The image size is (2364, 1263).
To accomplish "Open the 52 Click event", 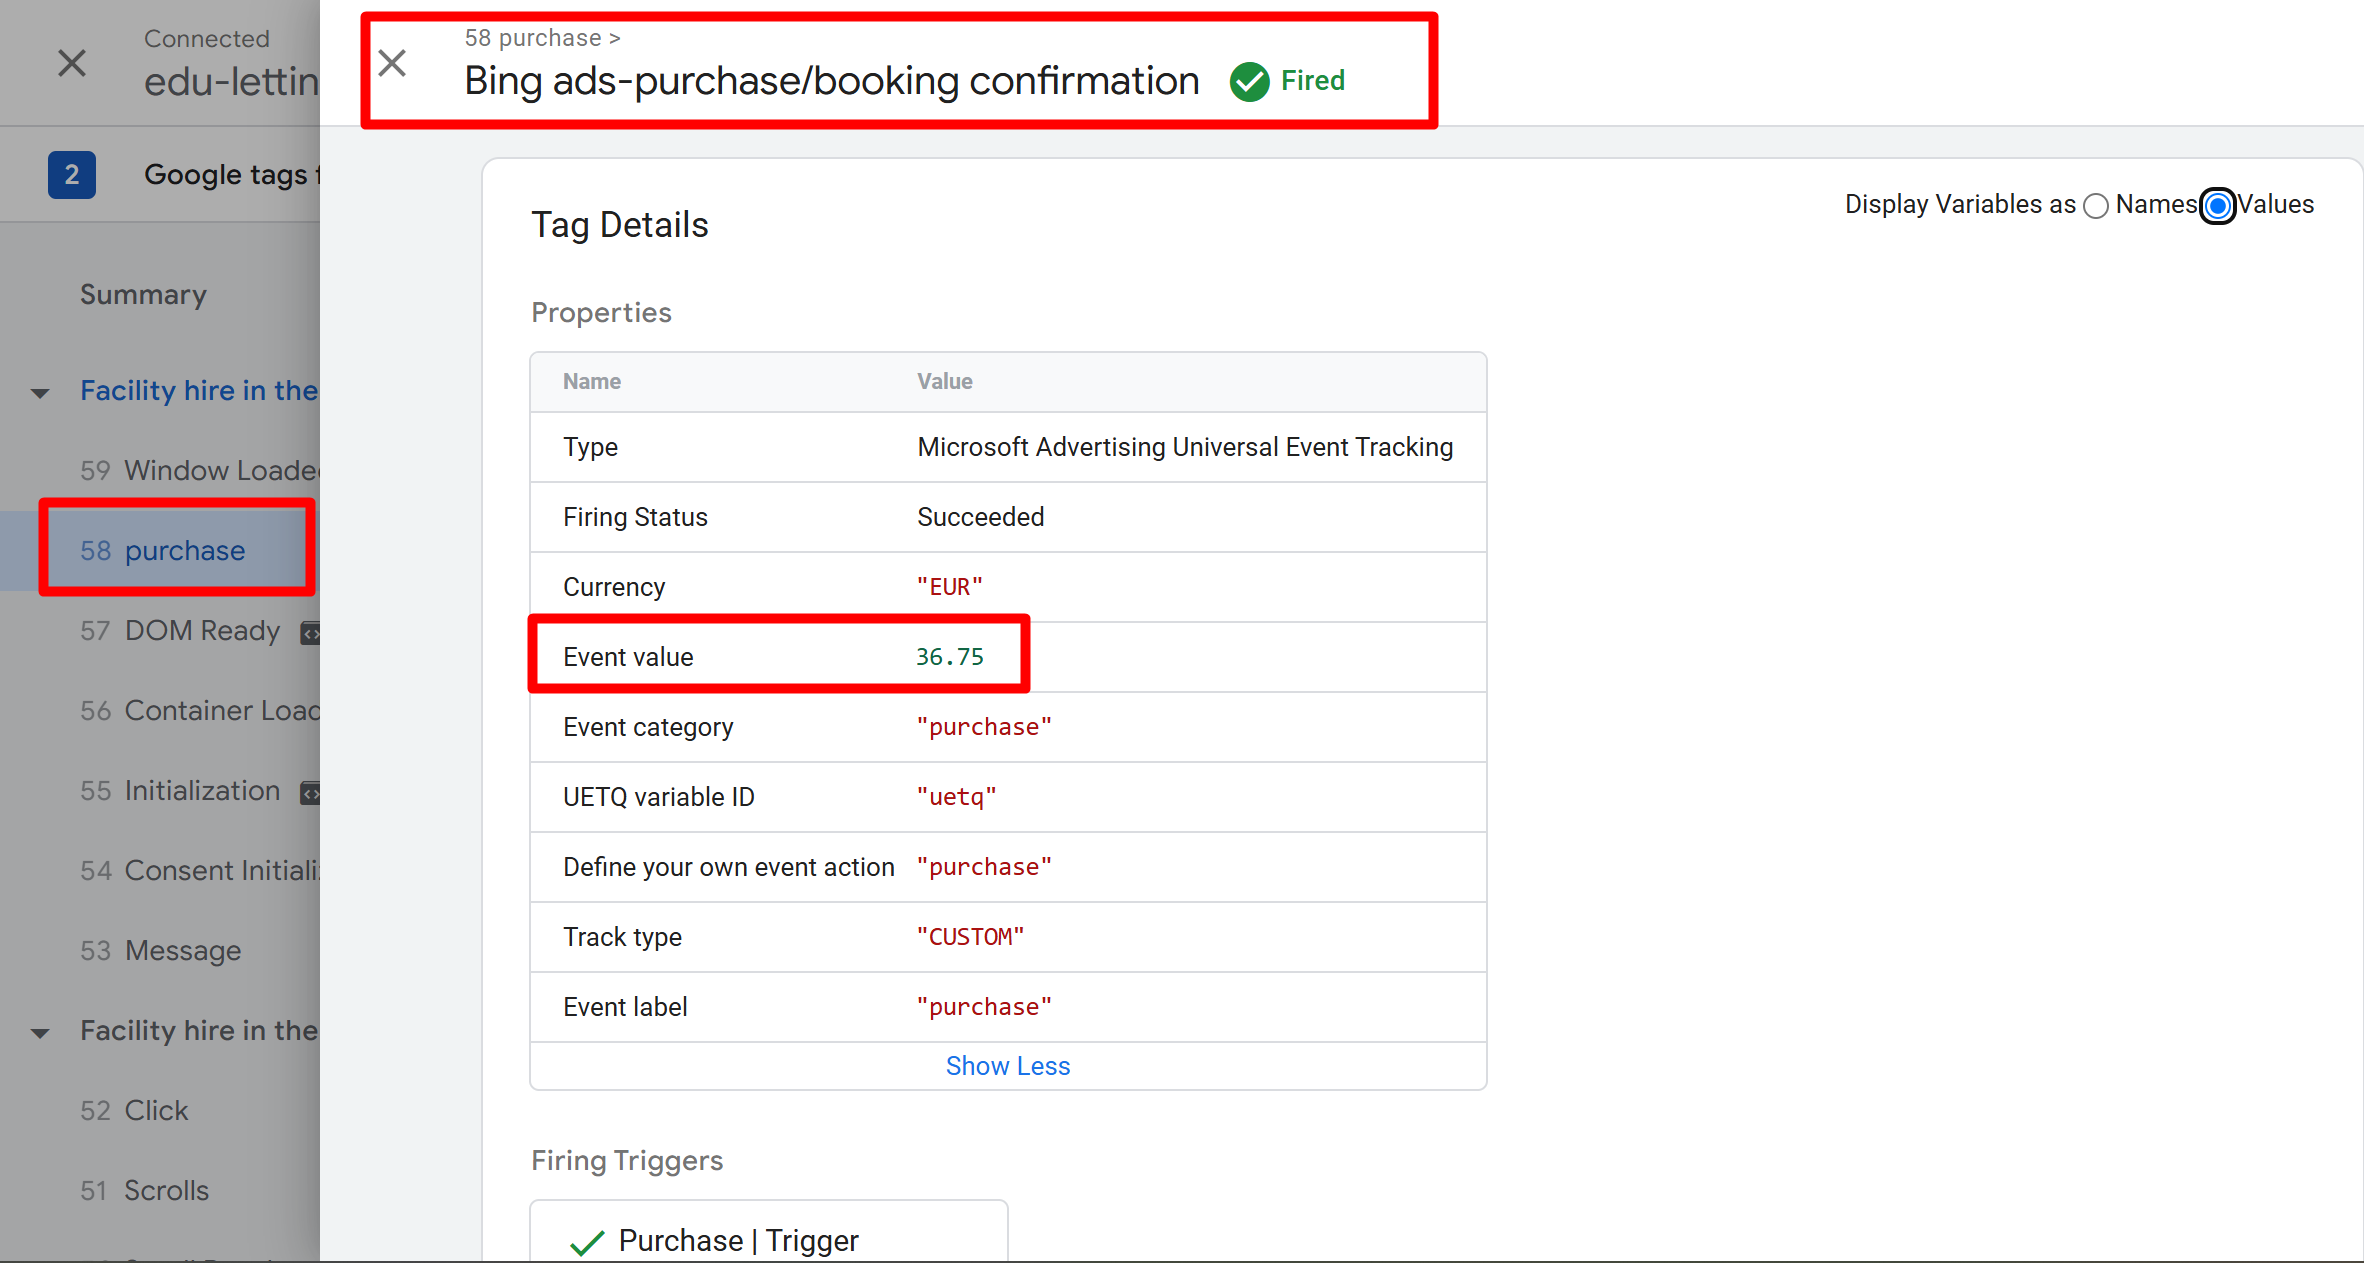I will click(x=134, y=1110).
